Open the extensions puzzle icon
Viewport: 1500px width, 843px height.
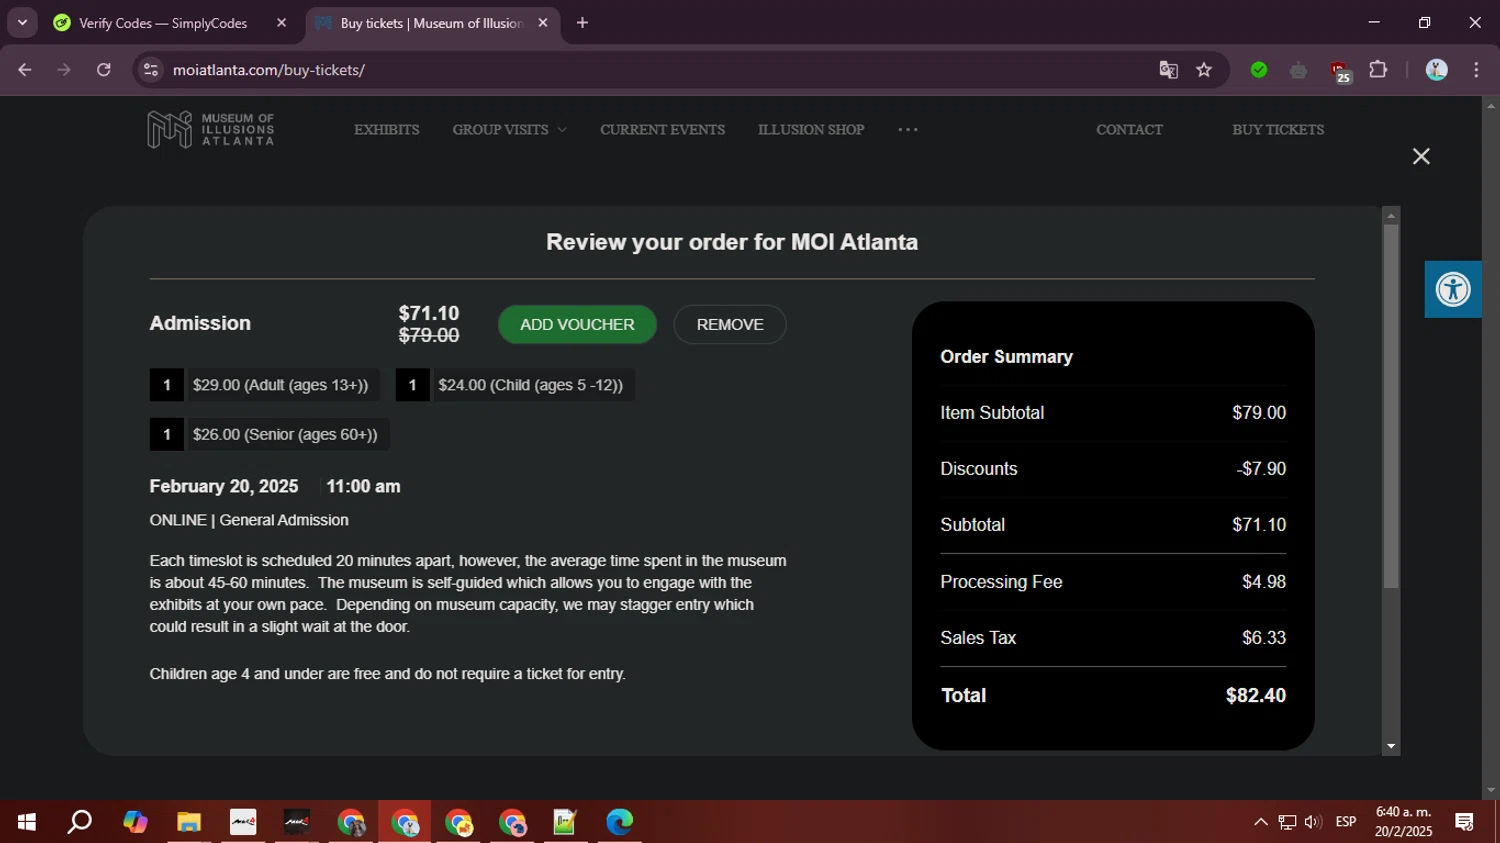[1378, 70]
